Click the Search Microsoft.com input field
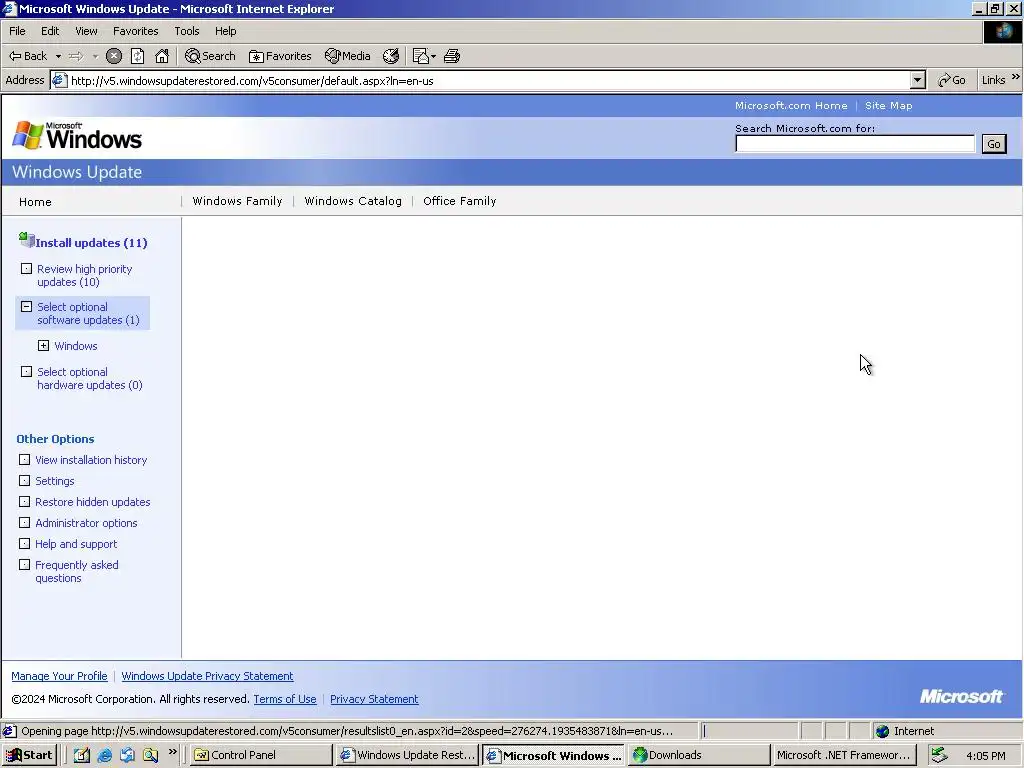Image resolution: width=1024 pixels, height=768 pixels. click(855, 144)
